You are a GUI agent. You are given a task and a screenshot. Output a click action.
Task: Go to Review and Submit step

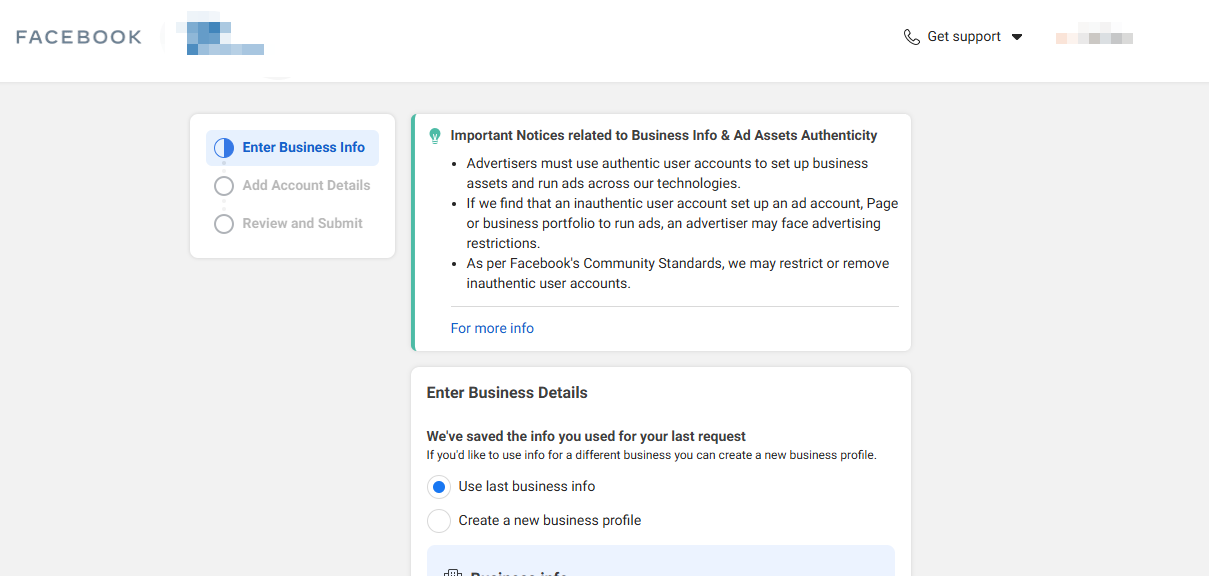tap(302, 224)
